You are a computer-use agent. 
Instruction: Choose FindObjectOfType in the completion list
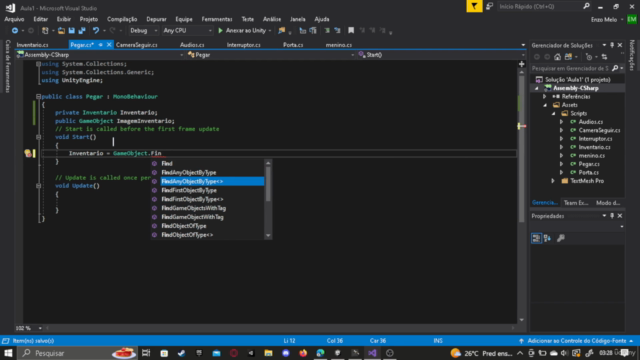coord(184,226)
